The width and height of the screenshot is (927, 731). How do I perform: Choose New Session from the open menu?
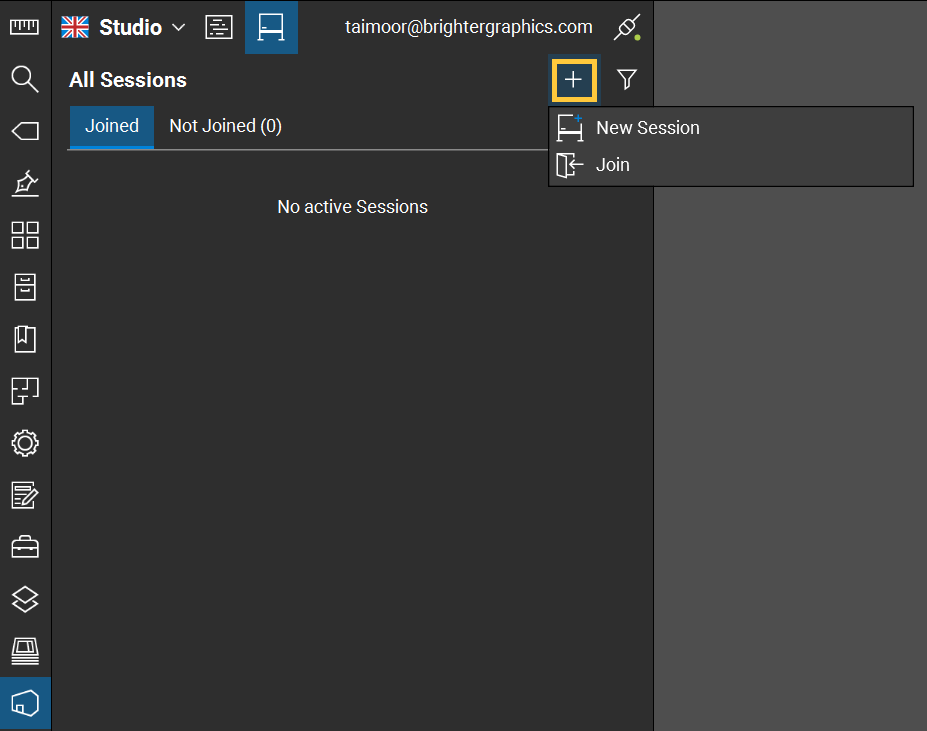tap(647, 128)
